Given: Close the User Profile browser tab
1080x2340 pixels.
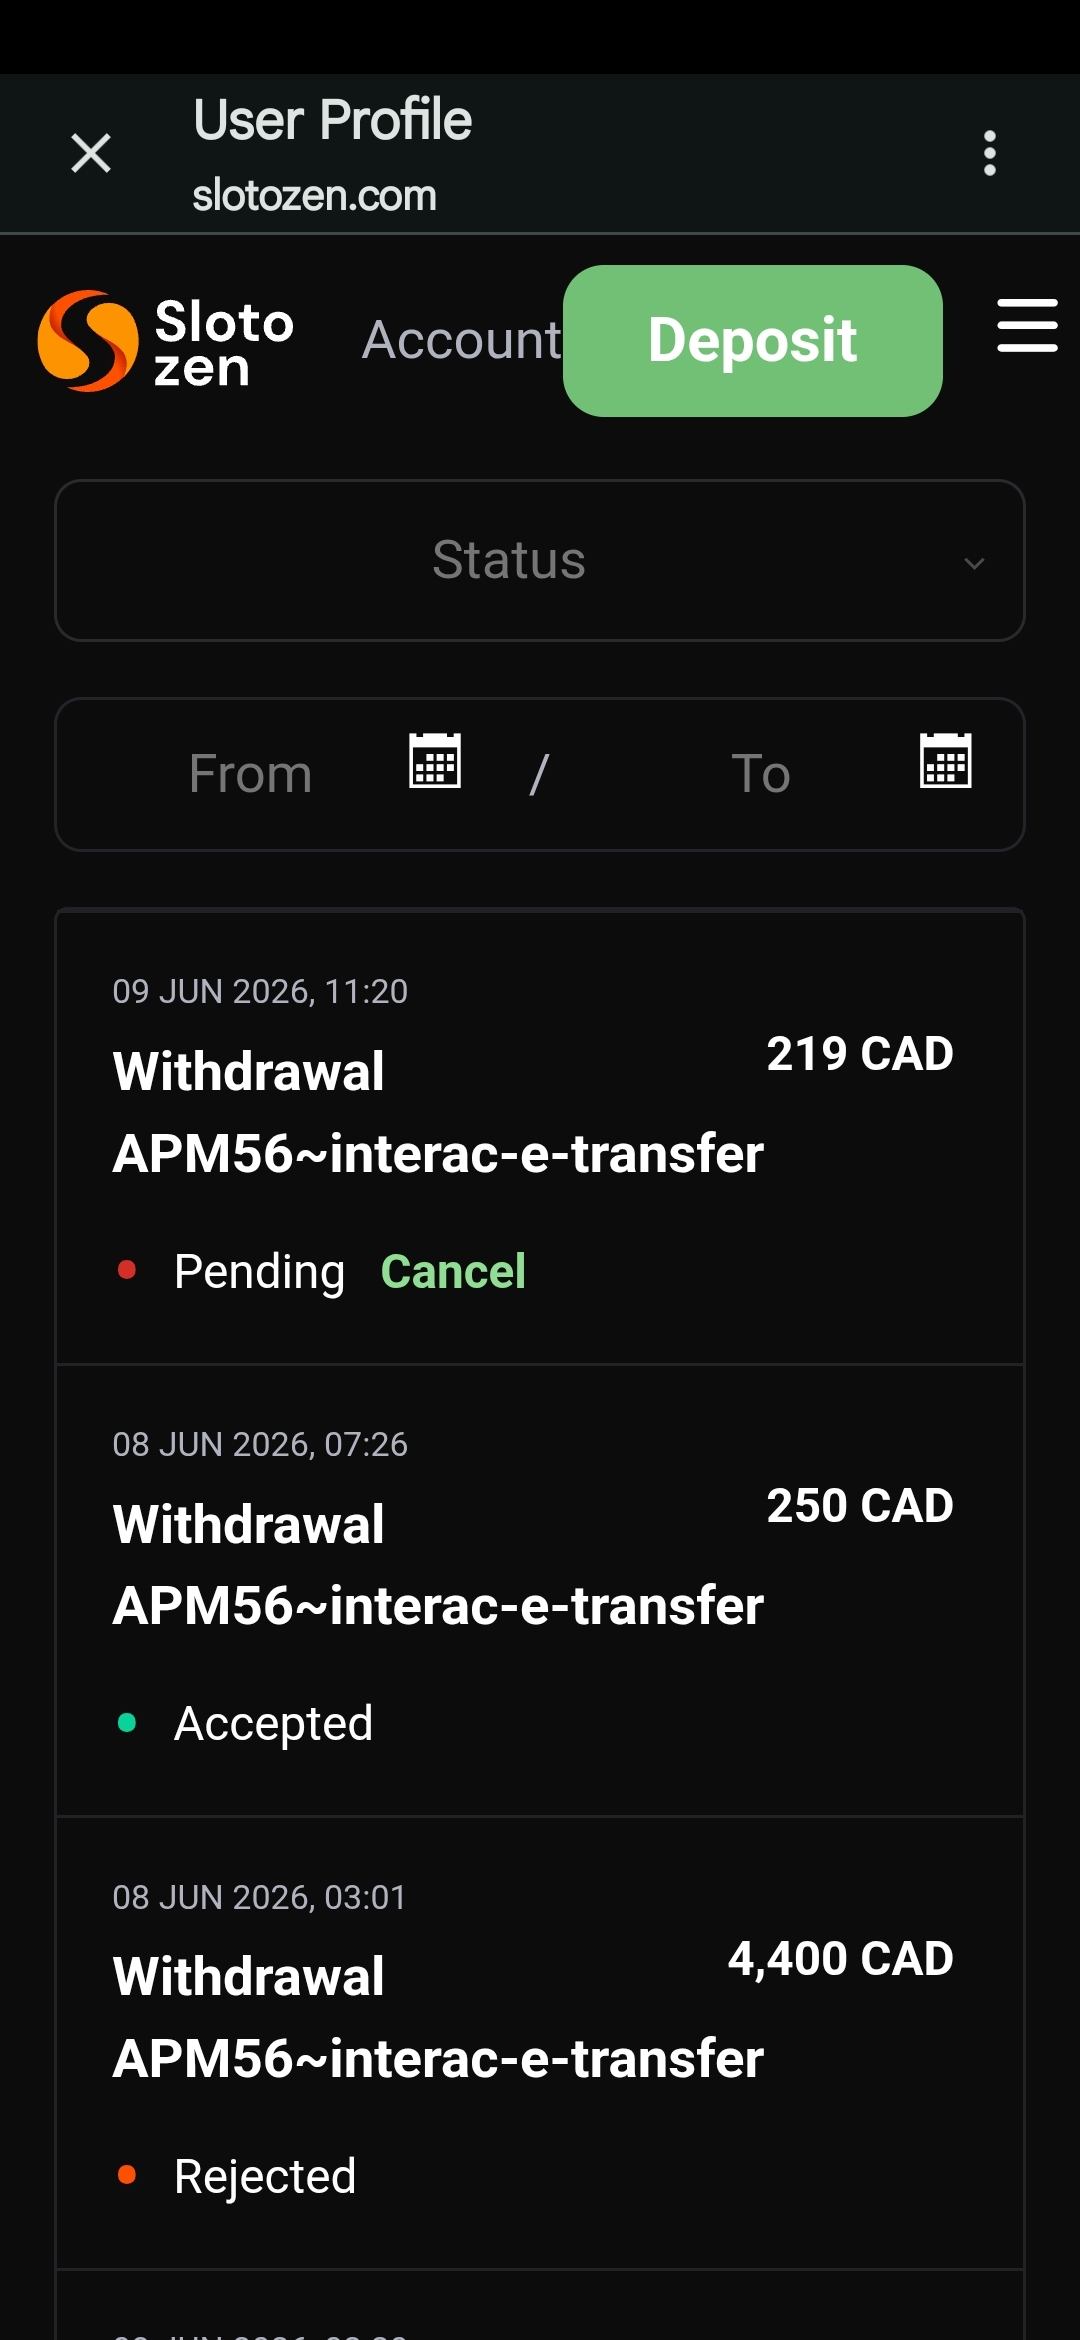Looking at the screenshot, I should [91, 153].
